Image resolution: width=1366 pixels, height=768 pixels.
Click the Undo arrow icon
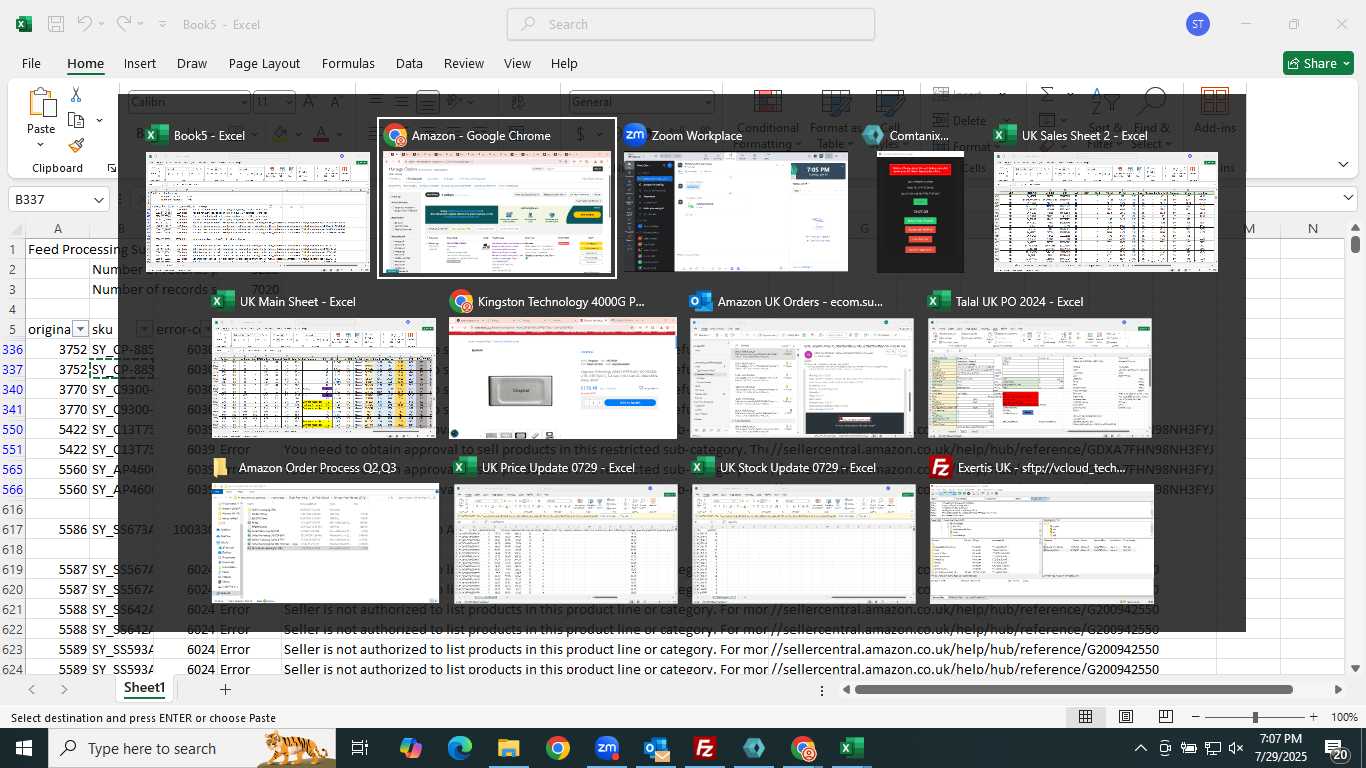coord(84,24)
